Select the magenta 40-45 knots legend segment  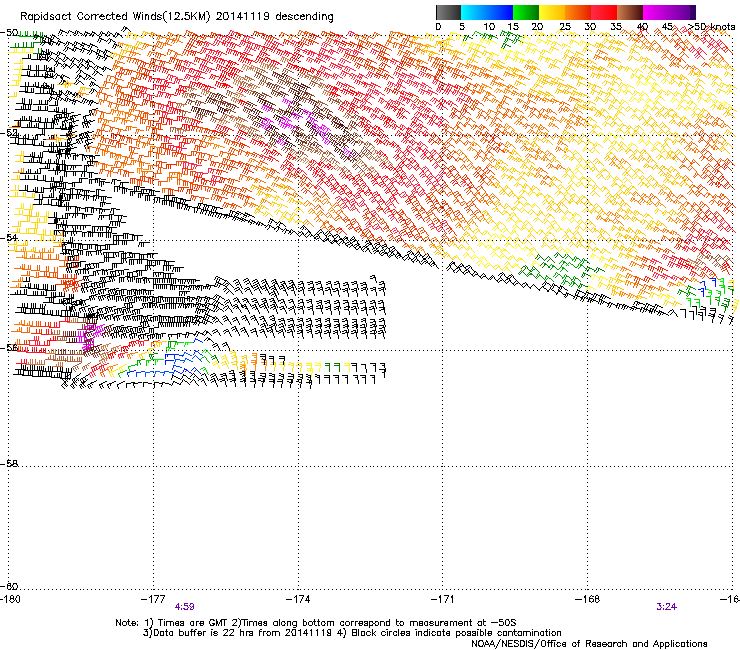pos(656,12)
